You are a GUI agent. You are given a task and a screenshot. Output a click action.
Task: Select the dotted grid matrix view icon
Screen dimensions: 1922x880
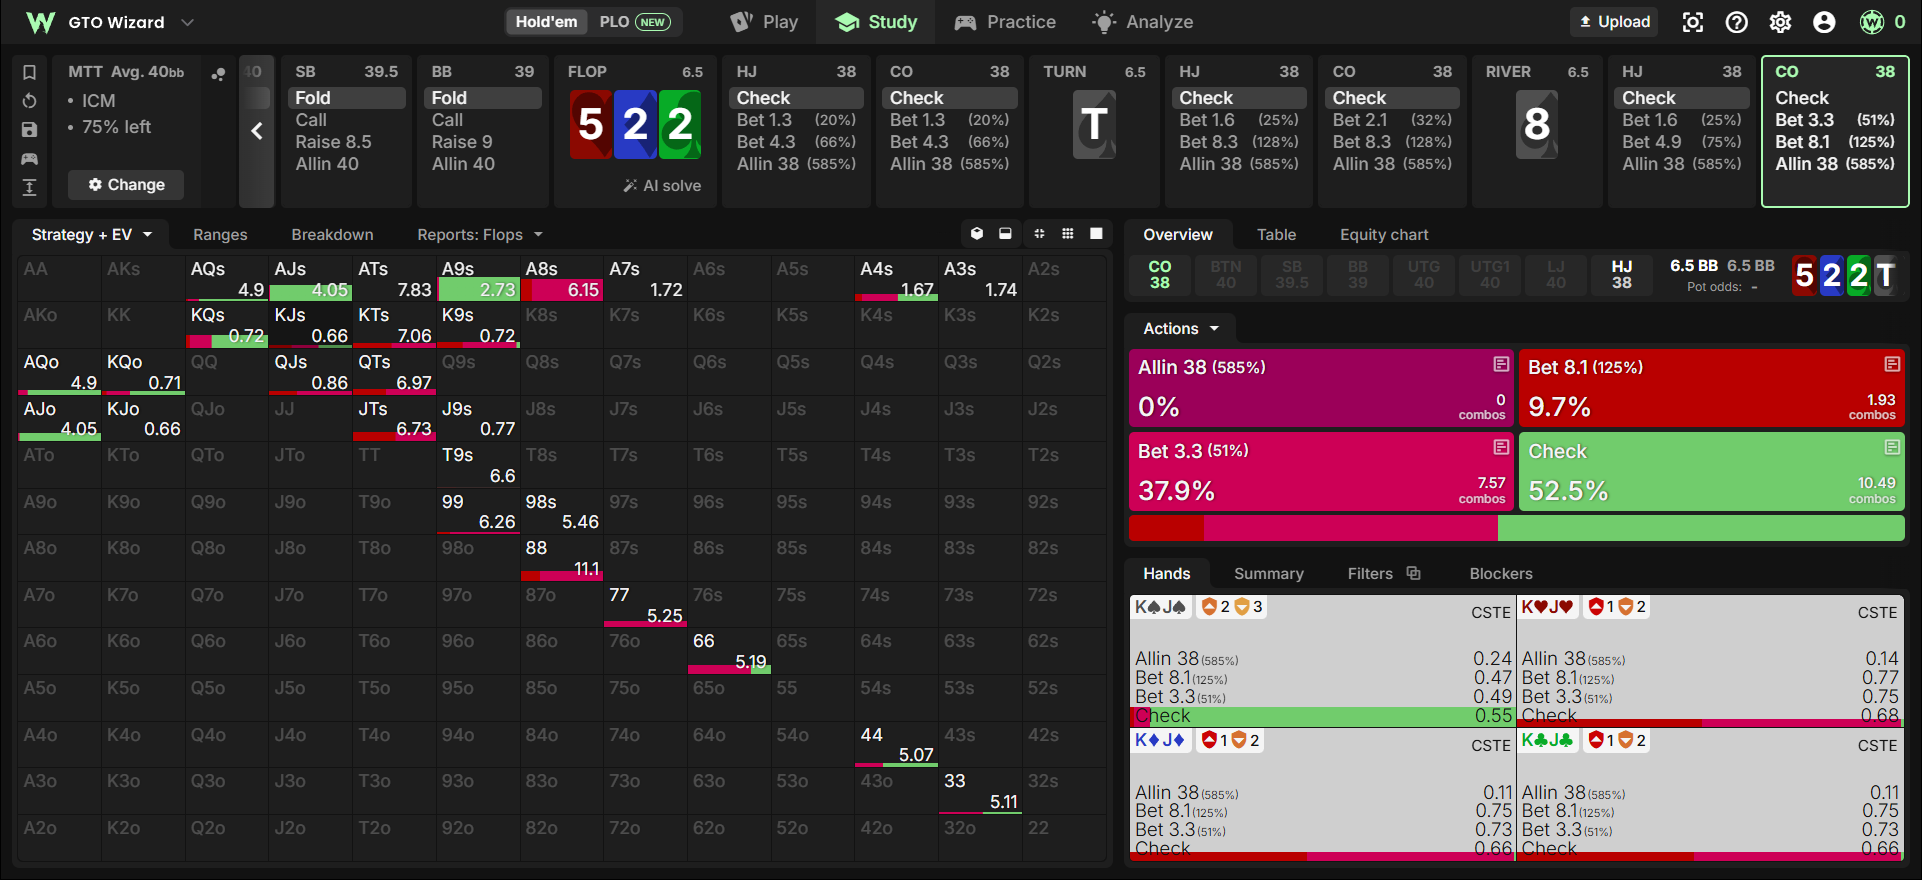point(1068,234)
